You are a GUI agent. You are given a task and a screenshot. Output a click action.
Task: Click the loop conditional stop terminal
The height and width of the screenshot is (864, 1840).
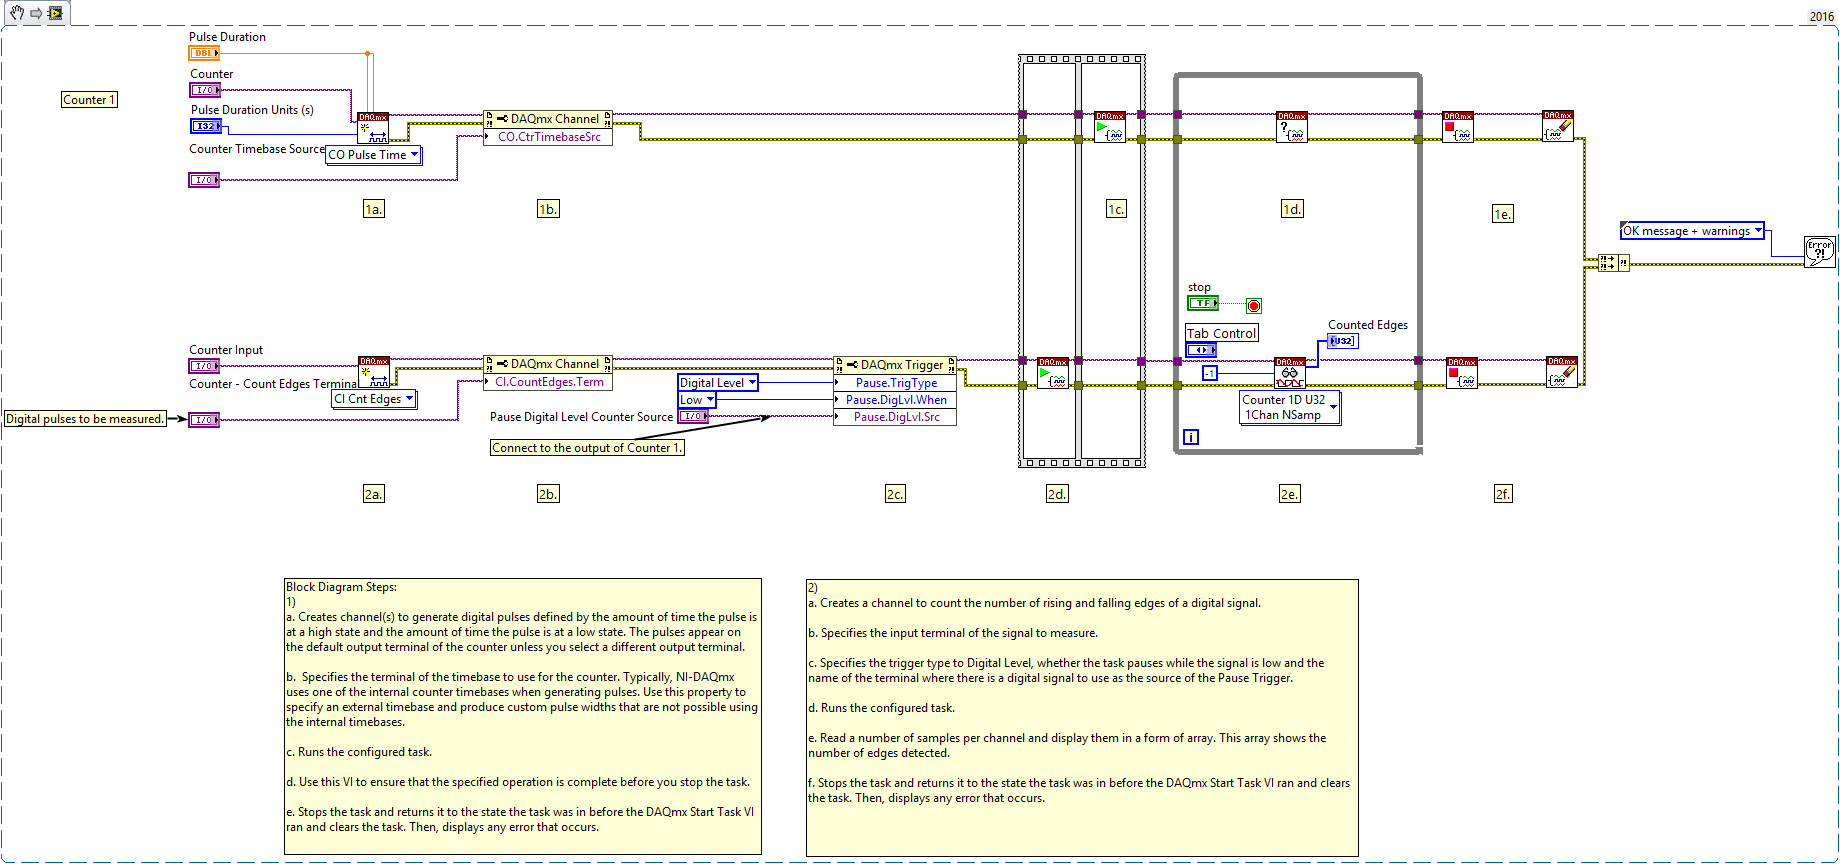tap(1254, 306)
